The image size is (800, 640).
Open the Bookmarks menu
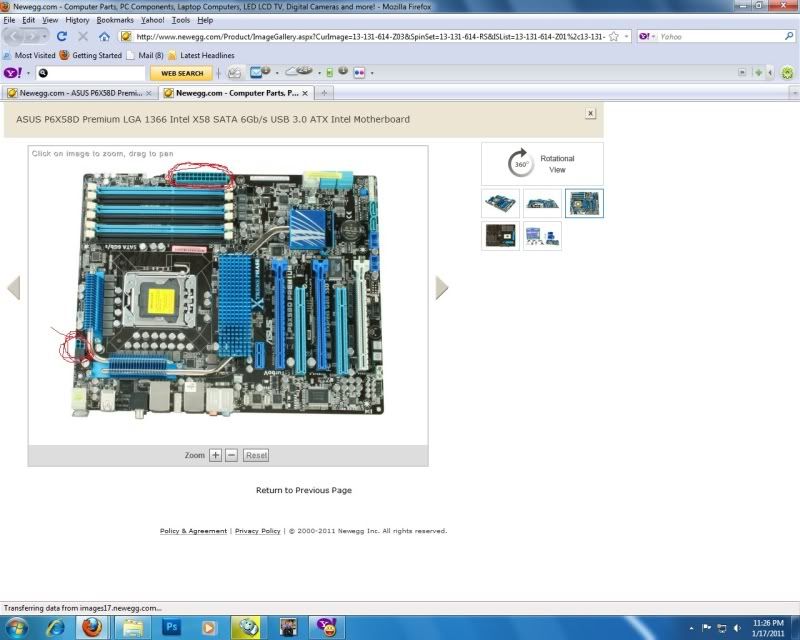115,20
